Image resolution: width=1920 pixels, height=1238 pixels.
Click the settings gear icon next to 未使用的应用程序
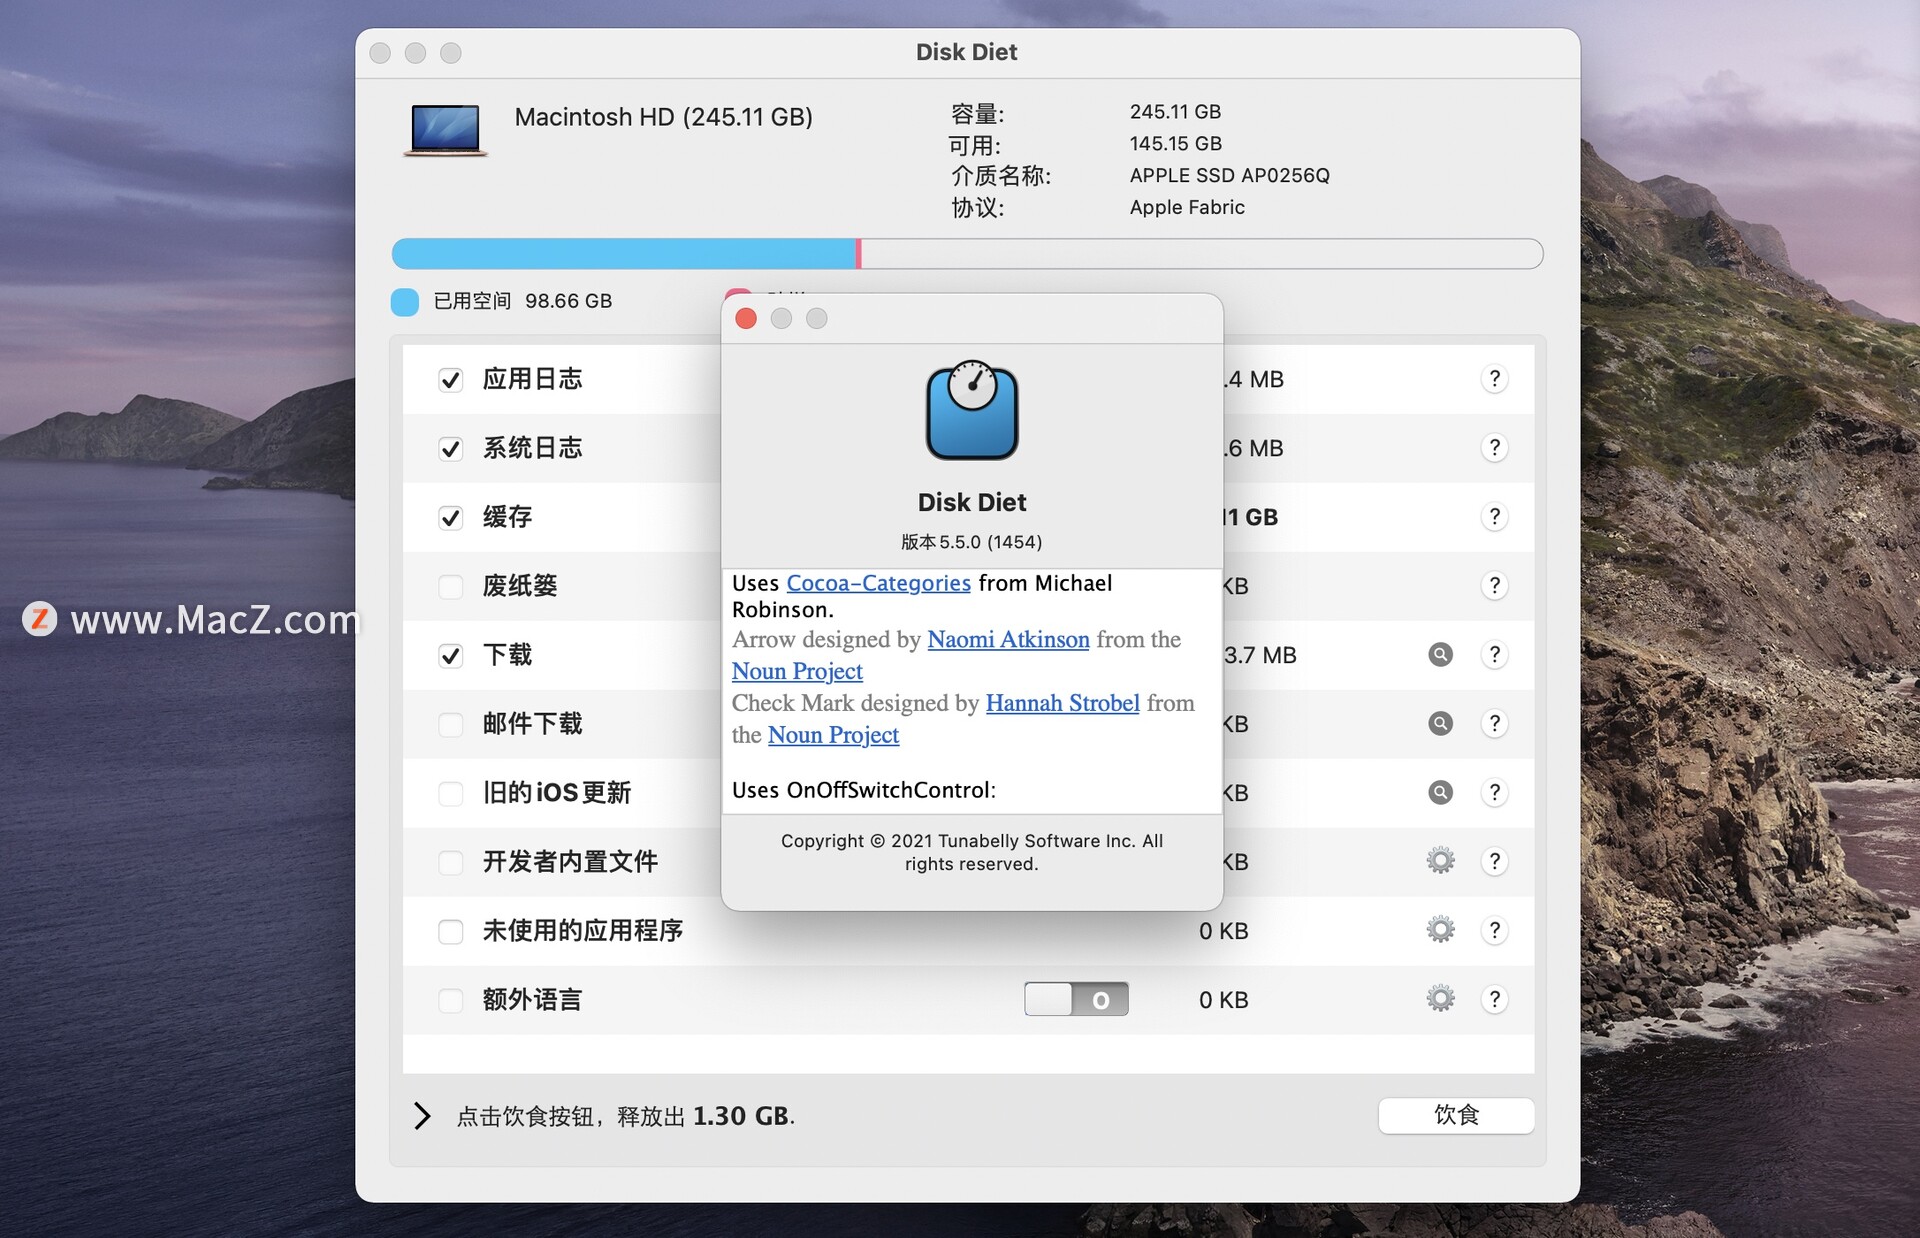pos(1440,930)
